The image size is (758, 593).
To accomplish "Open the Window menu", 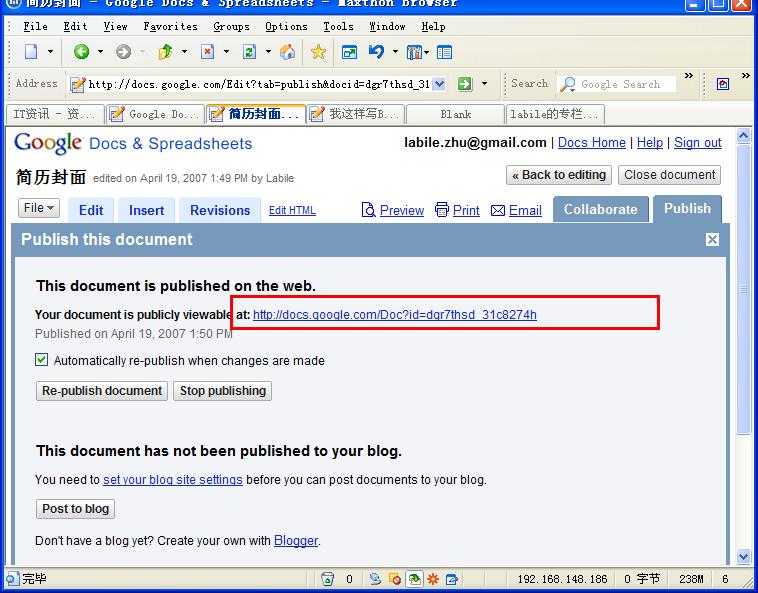I will [387, 26].
